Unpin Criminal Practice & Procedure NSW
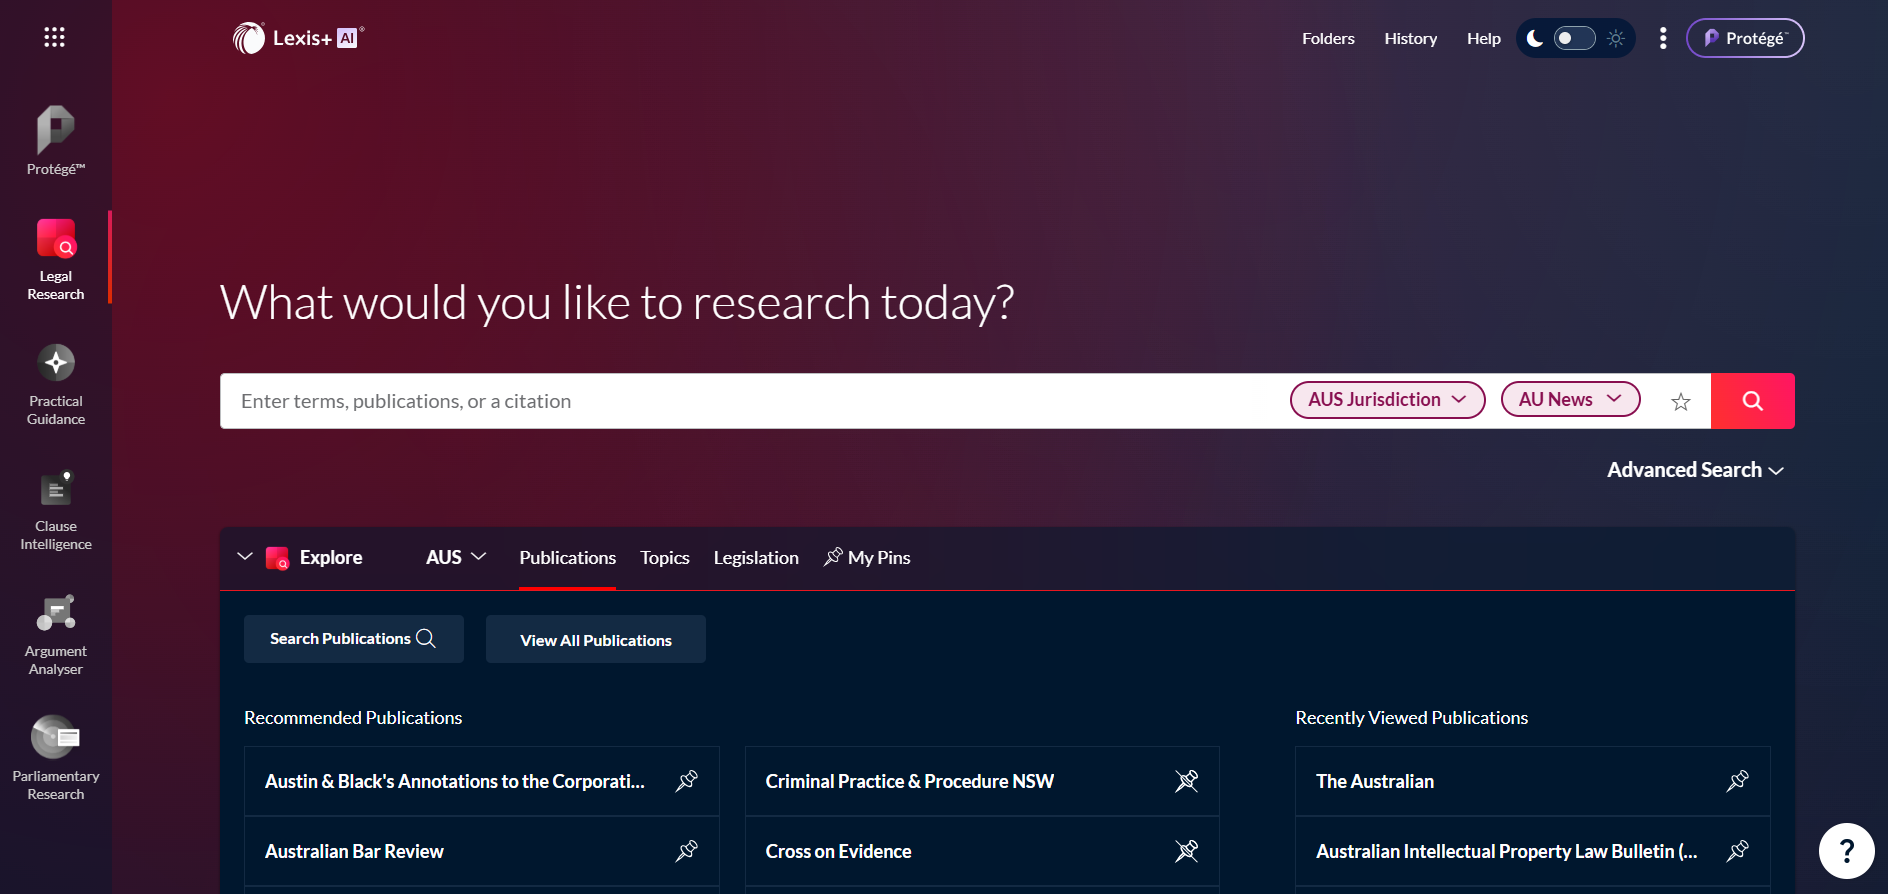 click(x=1186, y=781)
